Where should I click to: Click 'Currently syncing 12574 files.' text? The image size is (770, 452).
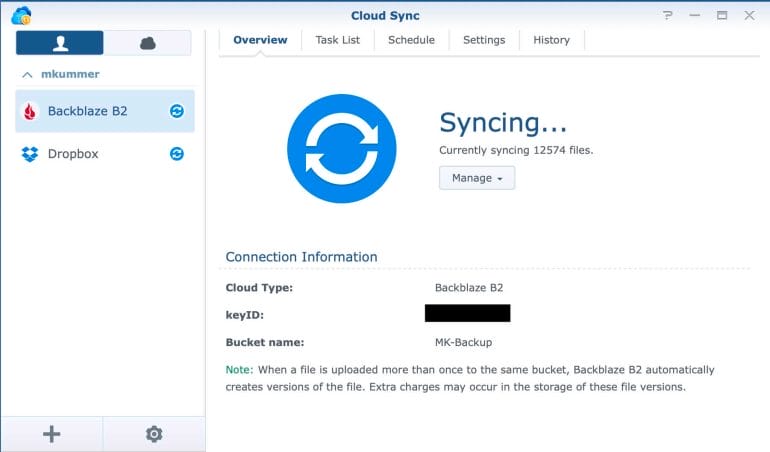tap(516, 150)
